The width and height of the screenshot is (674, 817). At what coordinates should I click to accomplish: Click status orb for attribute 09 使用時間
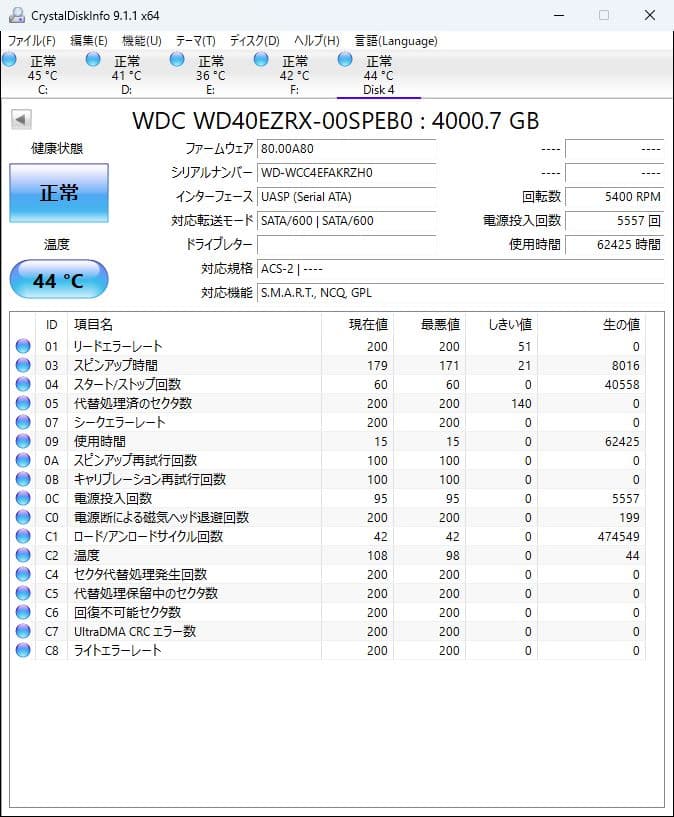point(23,441)
